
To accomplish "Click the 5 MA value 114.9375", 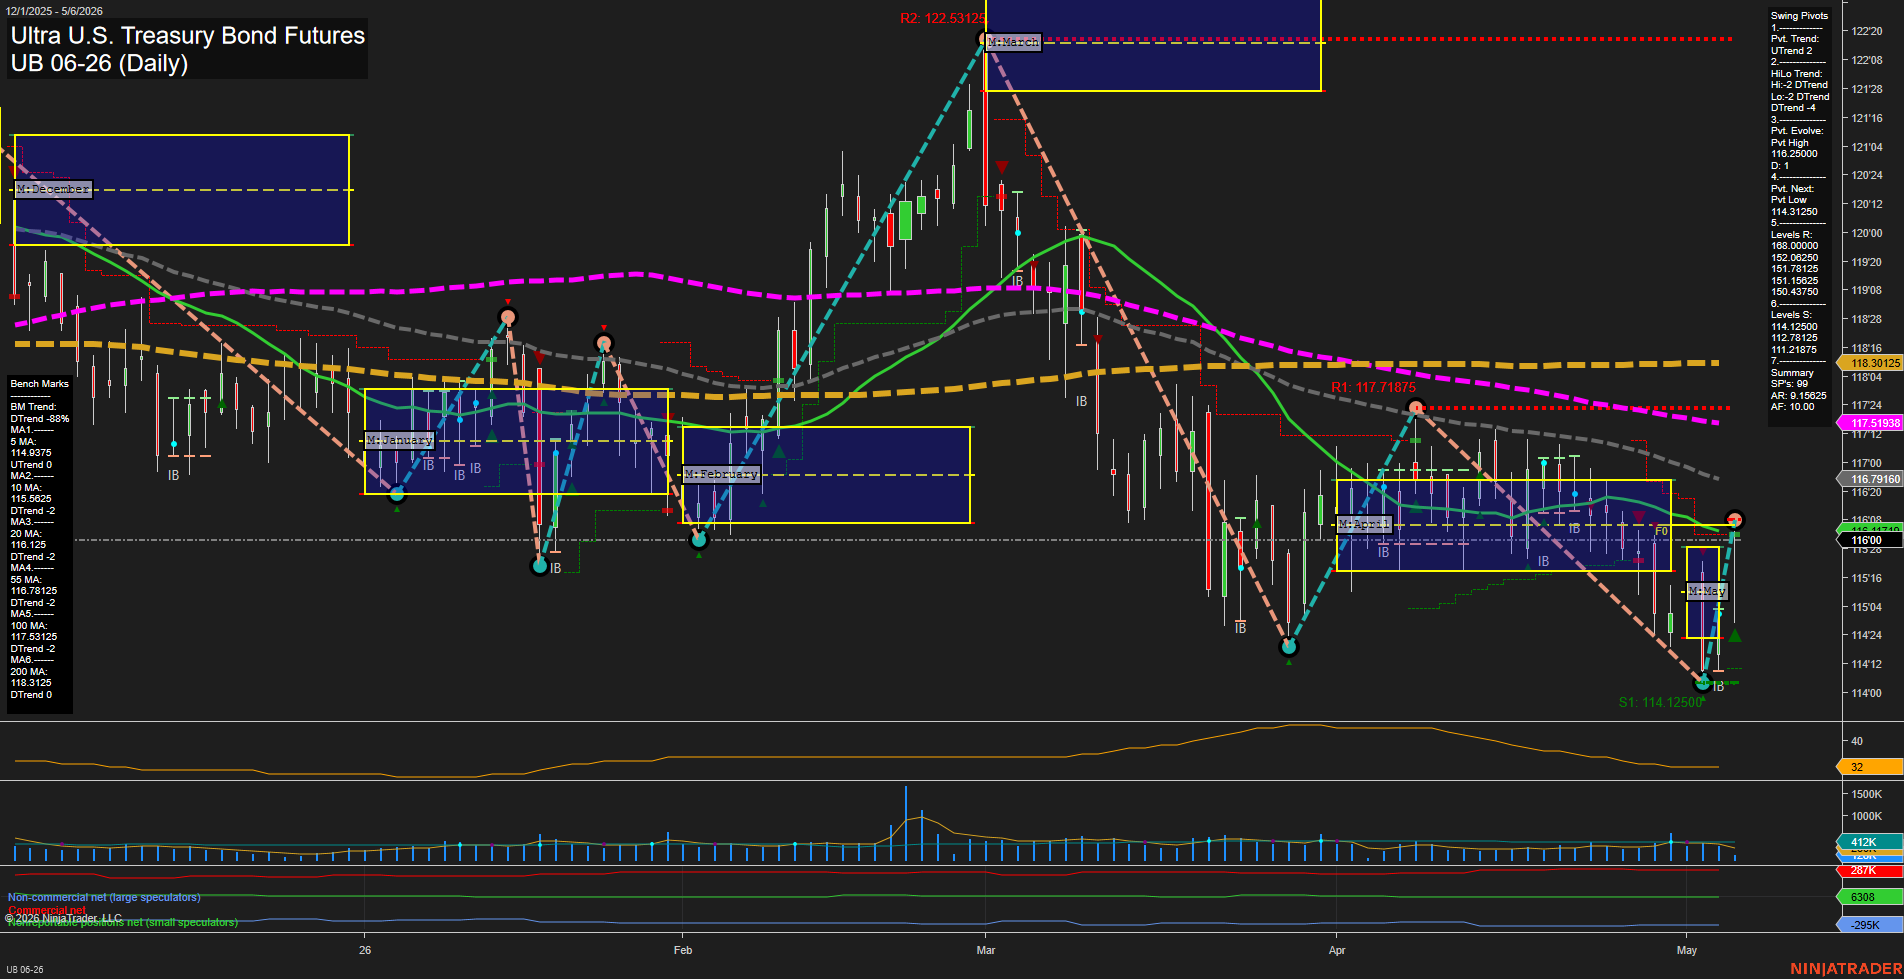I will 31,453.
